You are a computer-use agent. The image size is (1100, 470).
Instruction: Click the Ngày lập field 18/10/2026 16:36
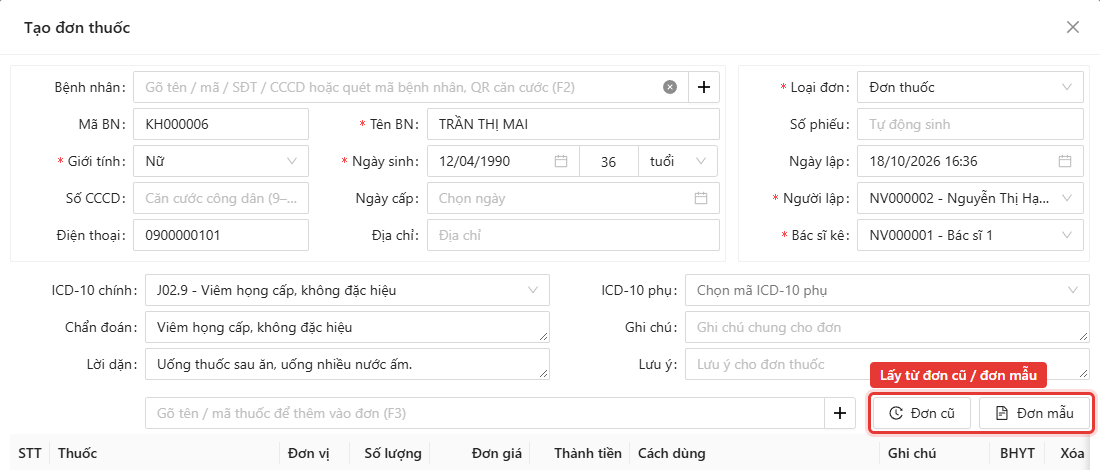970,161
